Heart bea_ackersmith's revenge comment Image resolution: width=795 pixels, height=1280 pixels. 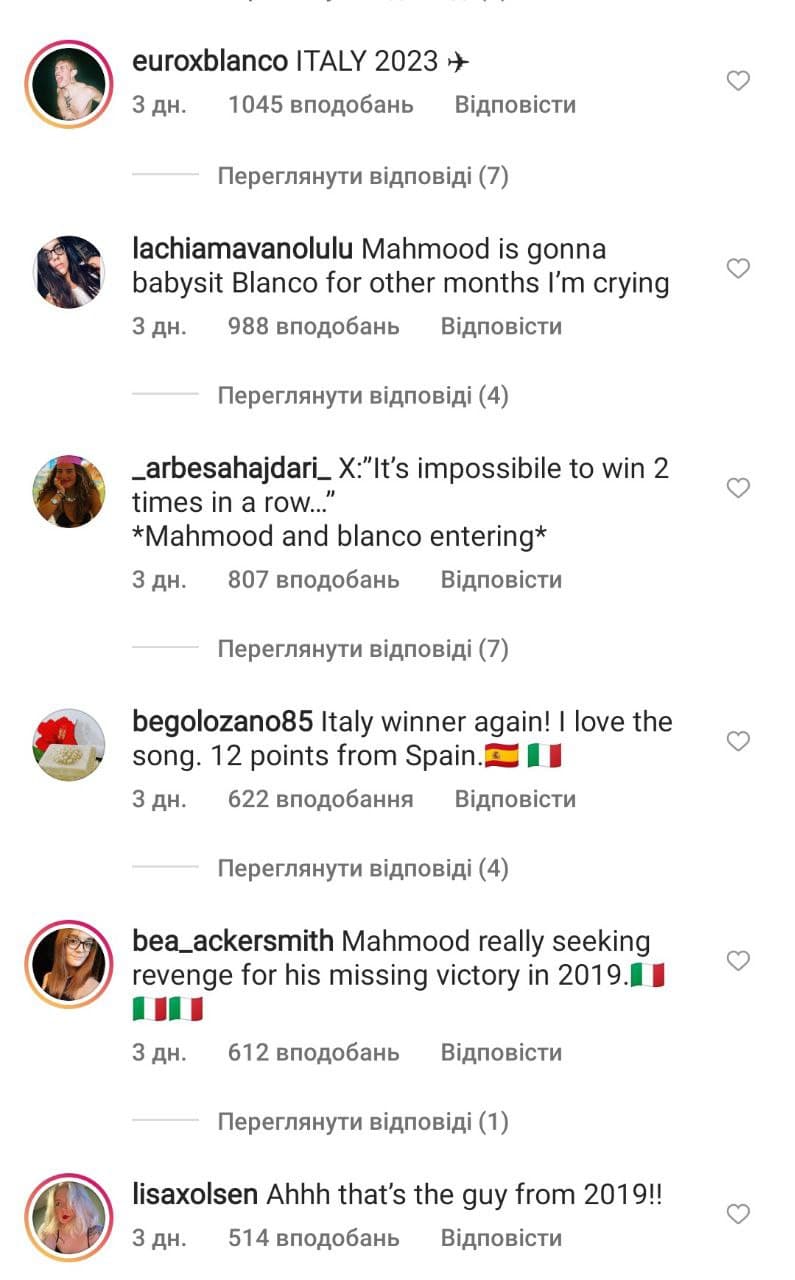pos(738,961)
